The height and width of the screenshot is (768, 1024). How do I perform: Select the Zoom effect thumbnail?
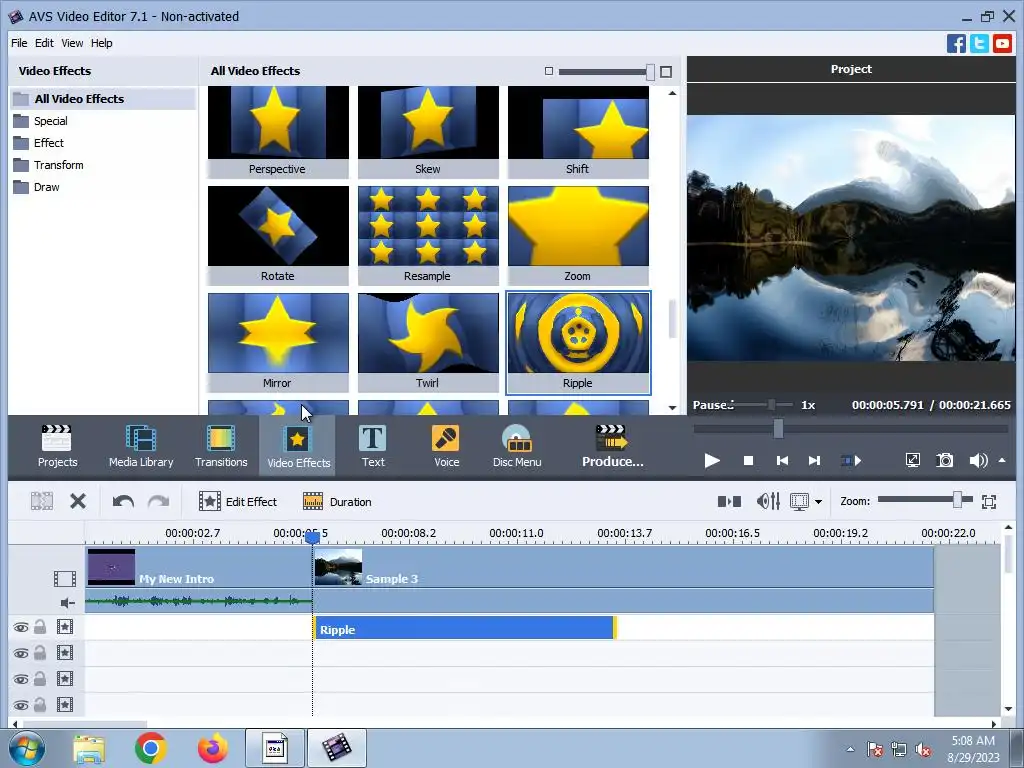point(578,236)
